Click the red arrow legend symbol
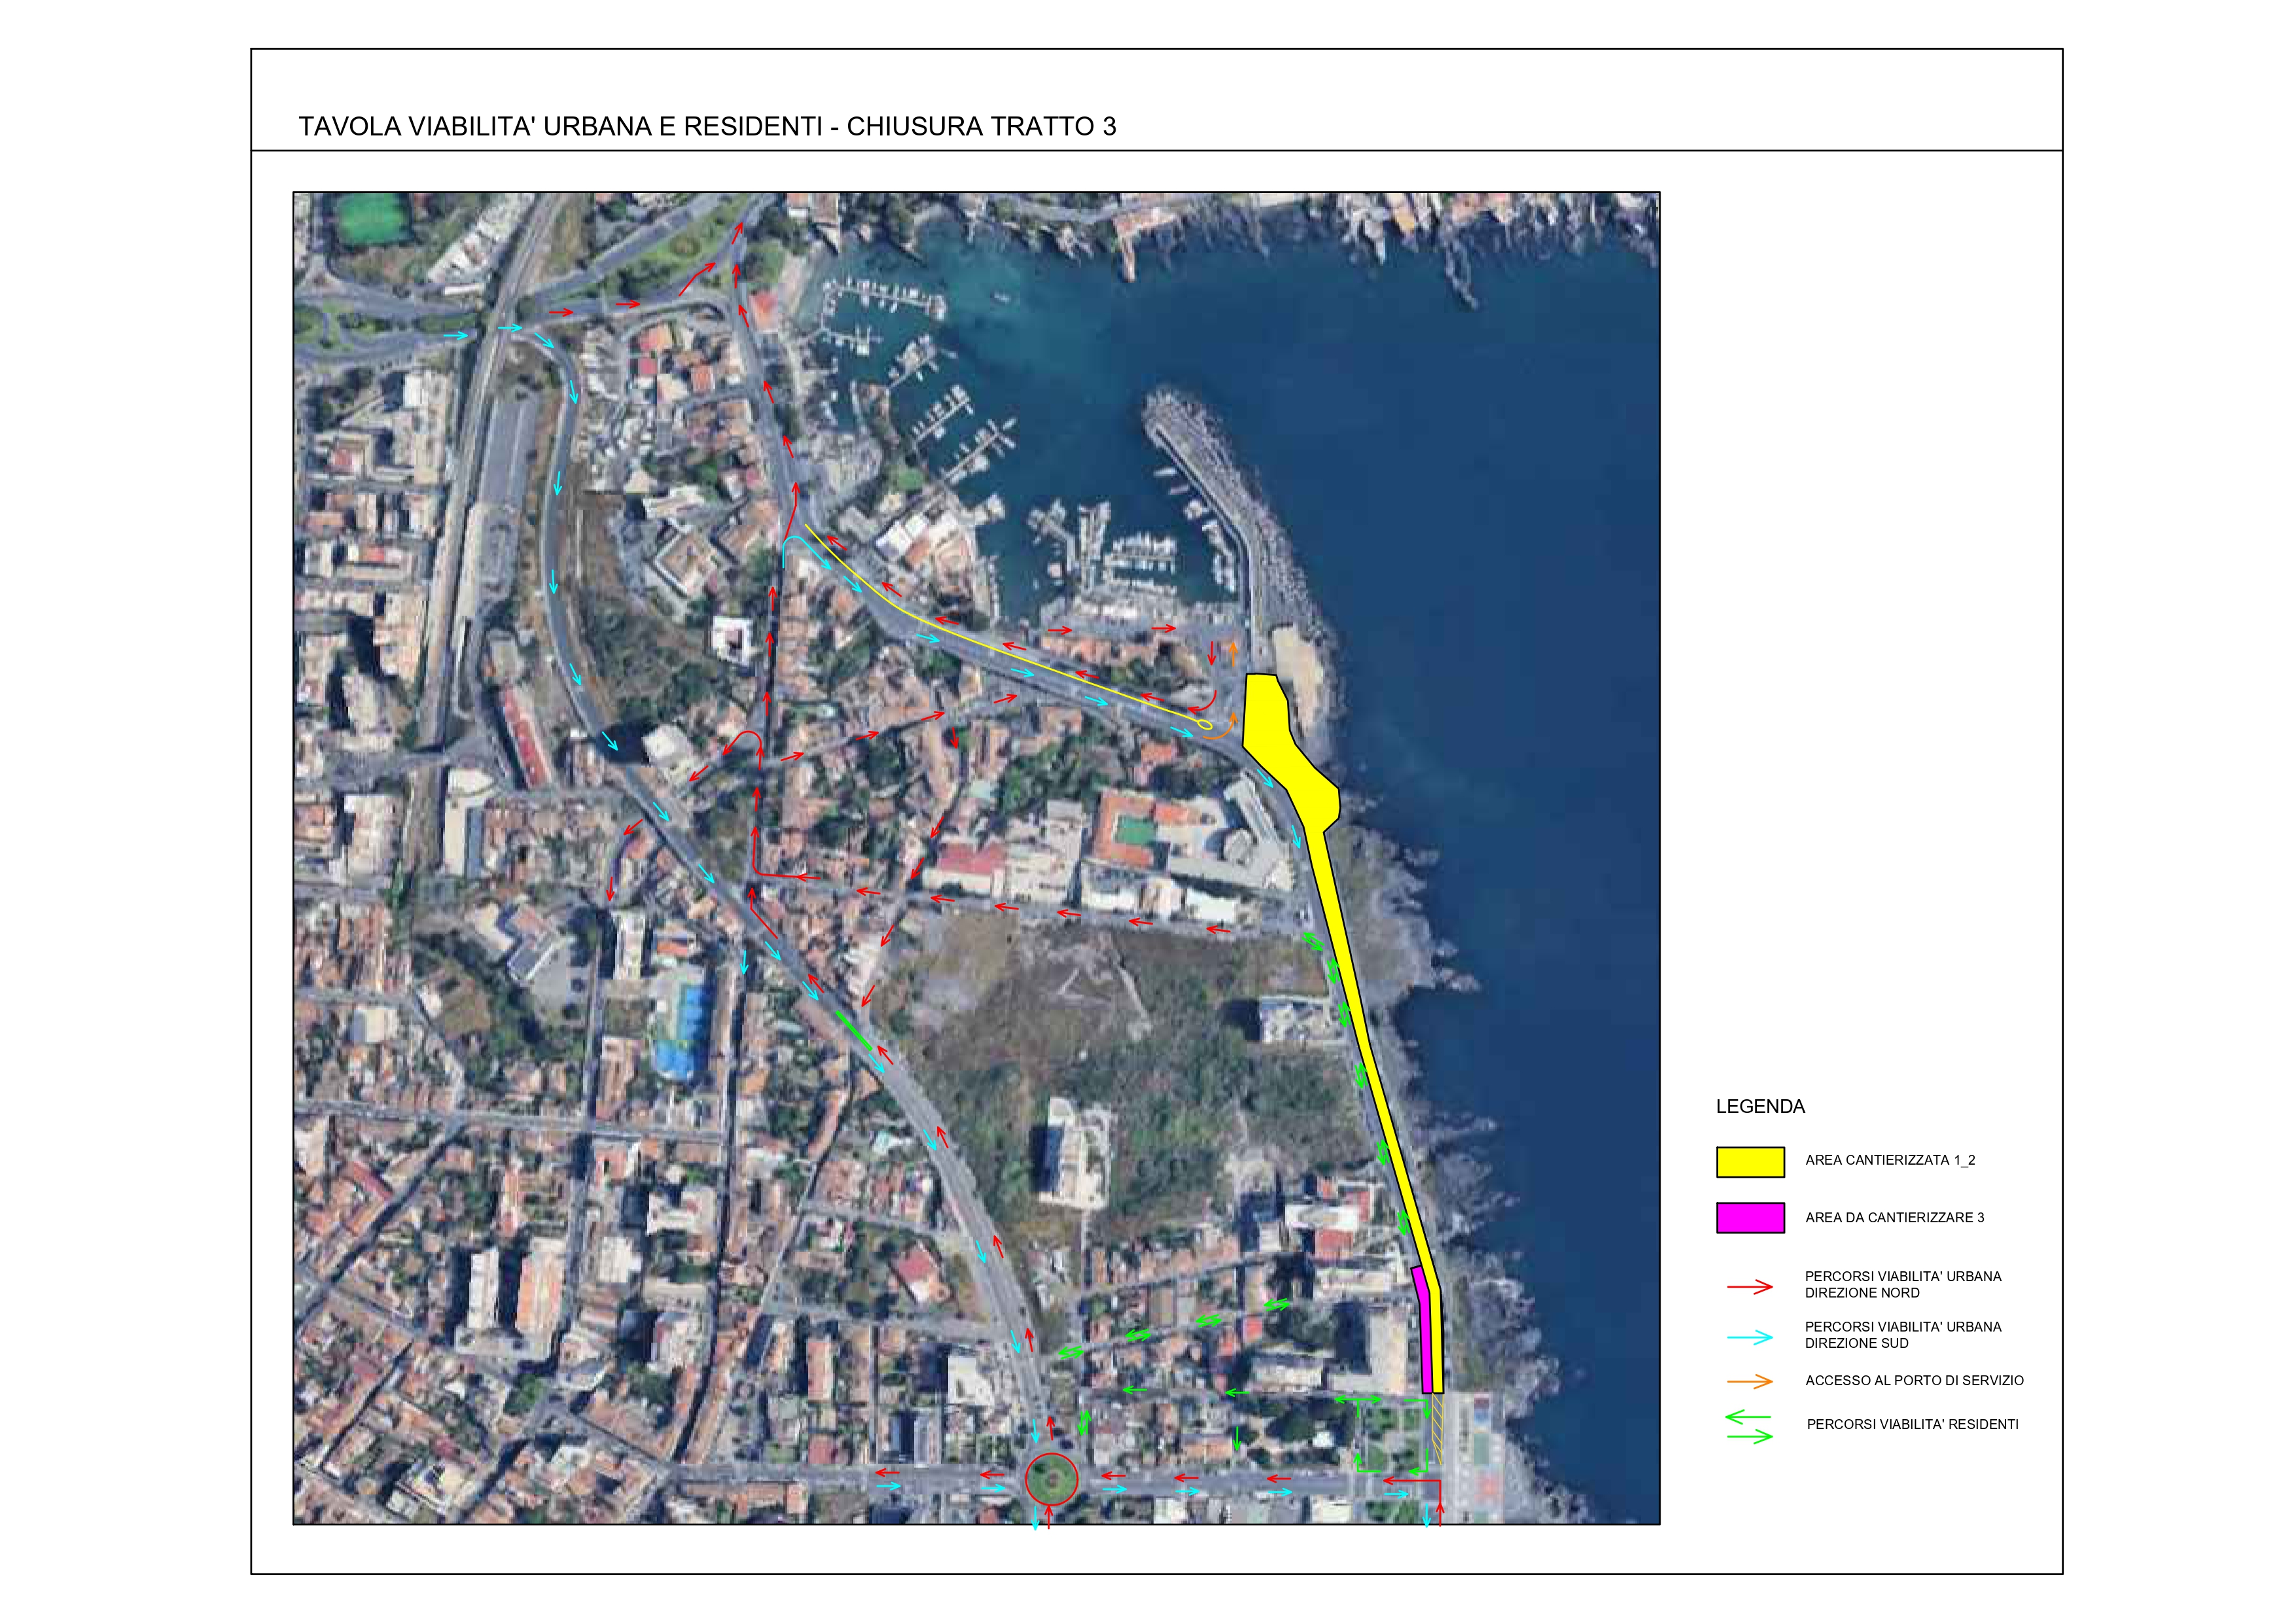Screen dimensions: 2296x1624 coord(1749,1286)
